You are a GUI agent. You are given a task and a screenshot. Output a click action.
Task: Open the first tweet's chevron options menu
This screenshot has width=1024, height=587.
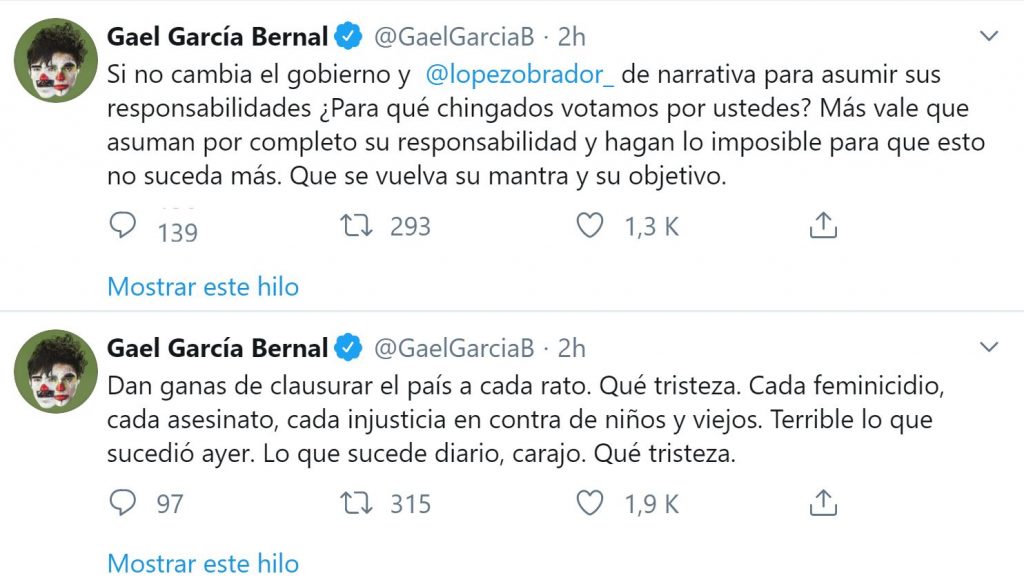point(989,37)
